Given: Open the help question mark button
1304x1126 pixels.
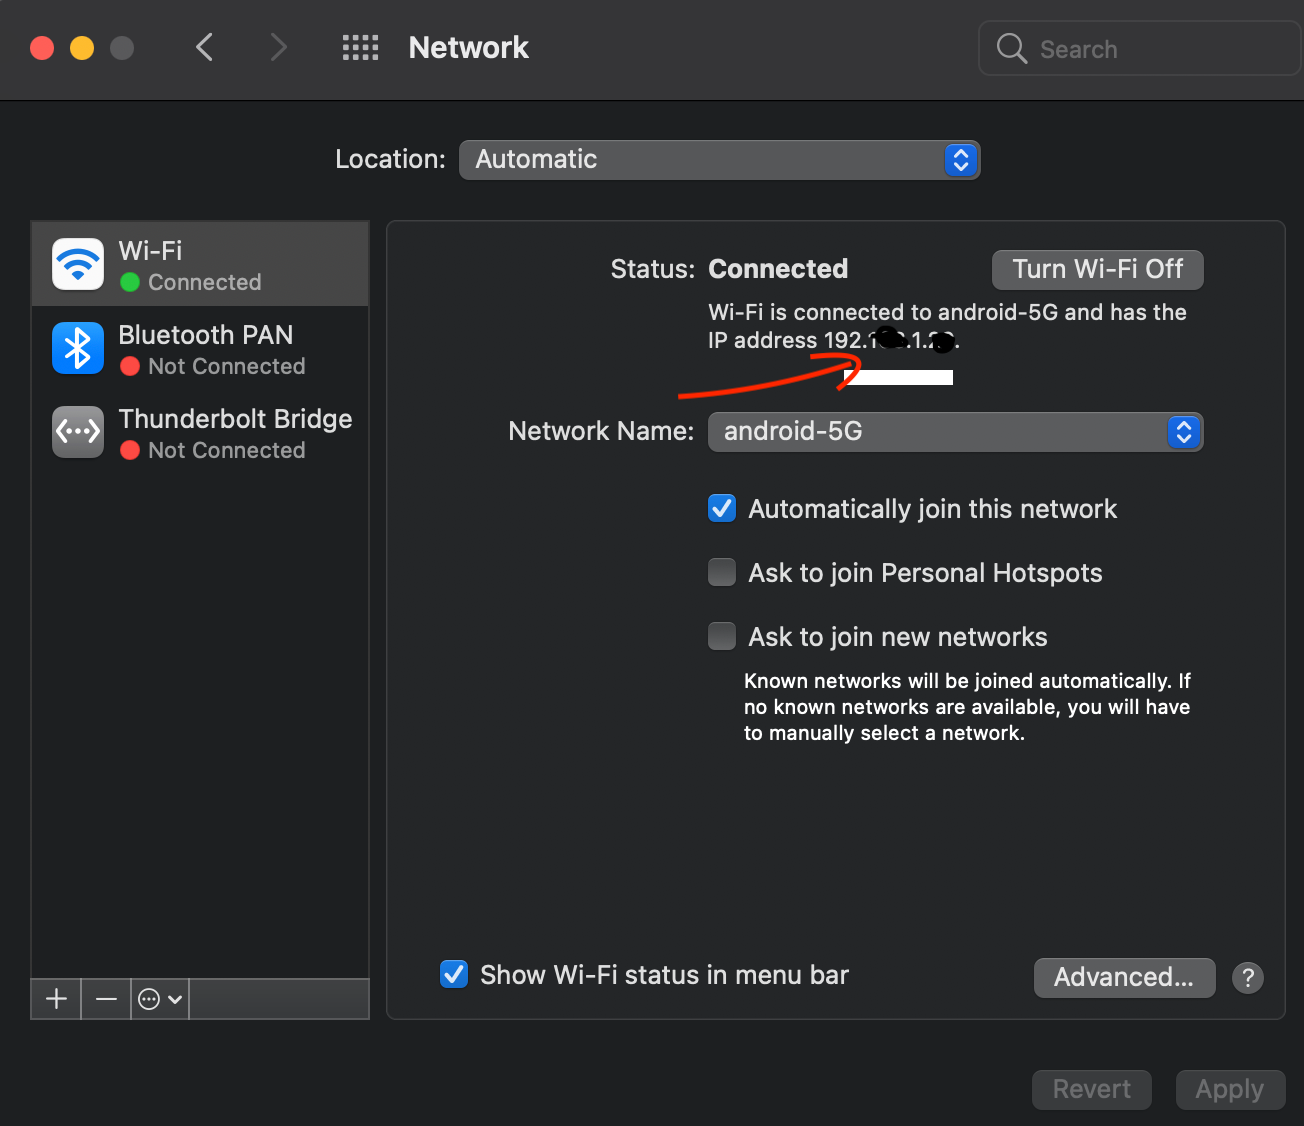Looking at the screenshot, I should tap(1247, 977).
